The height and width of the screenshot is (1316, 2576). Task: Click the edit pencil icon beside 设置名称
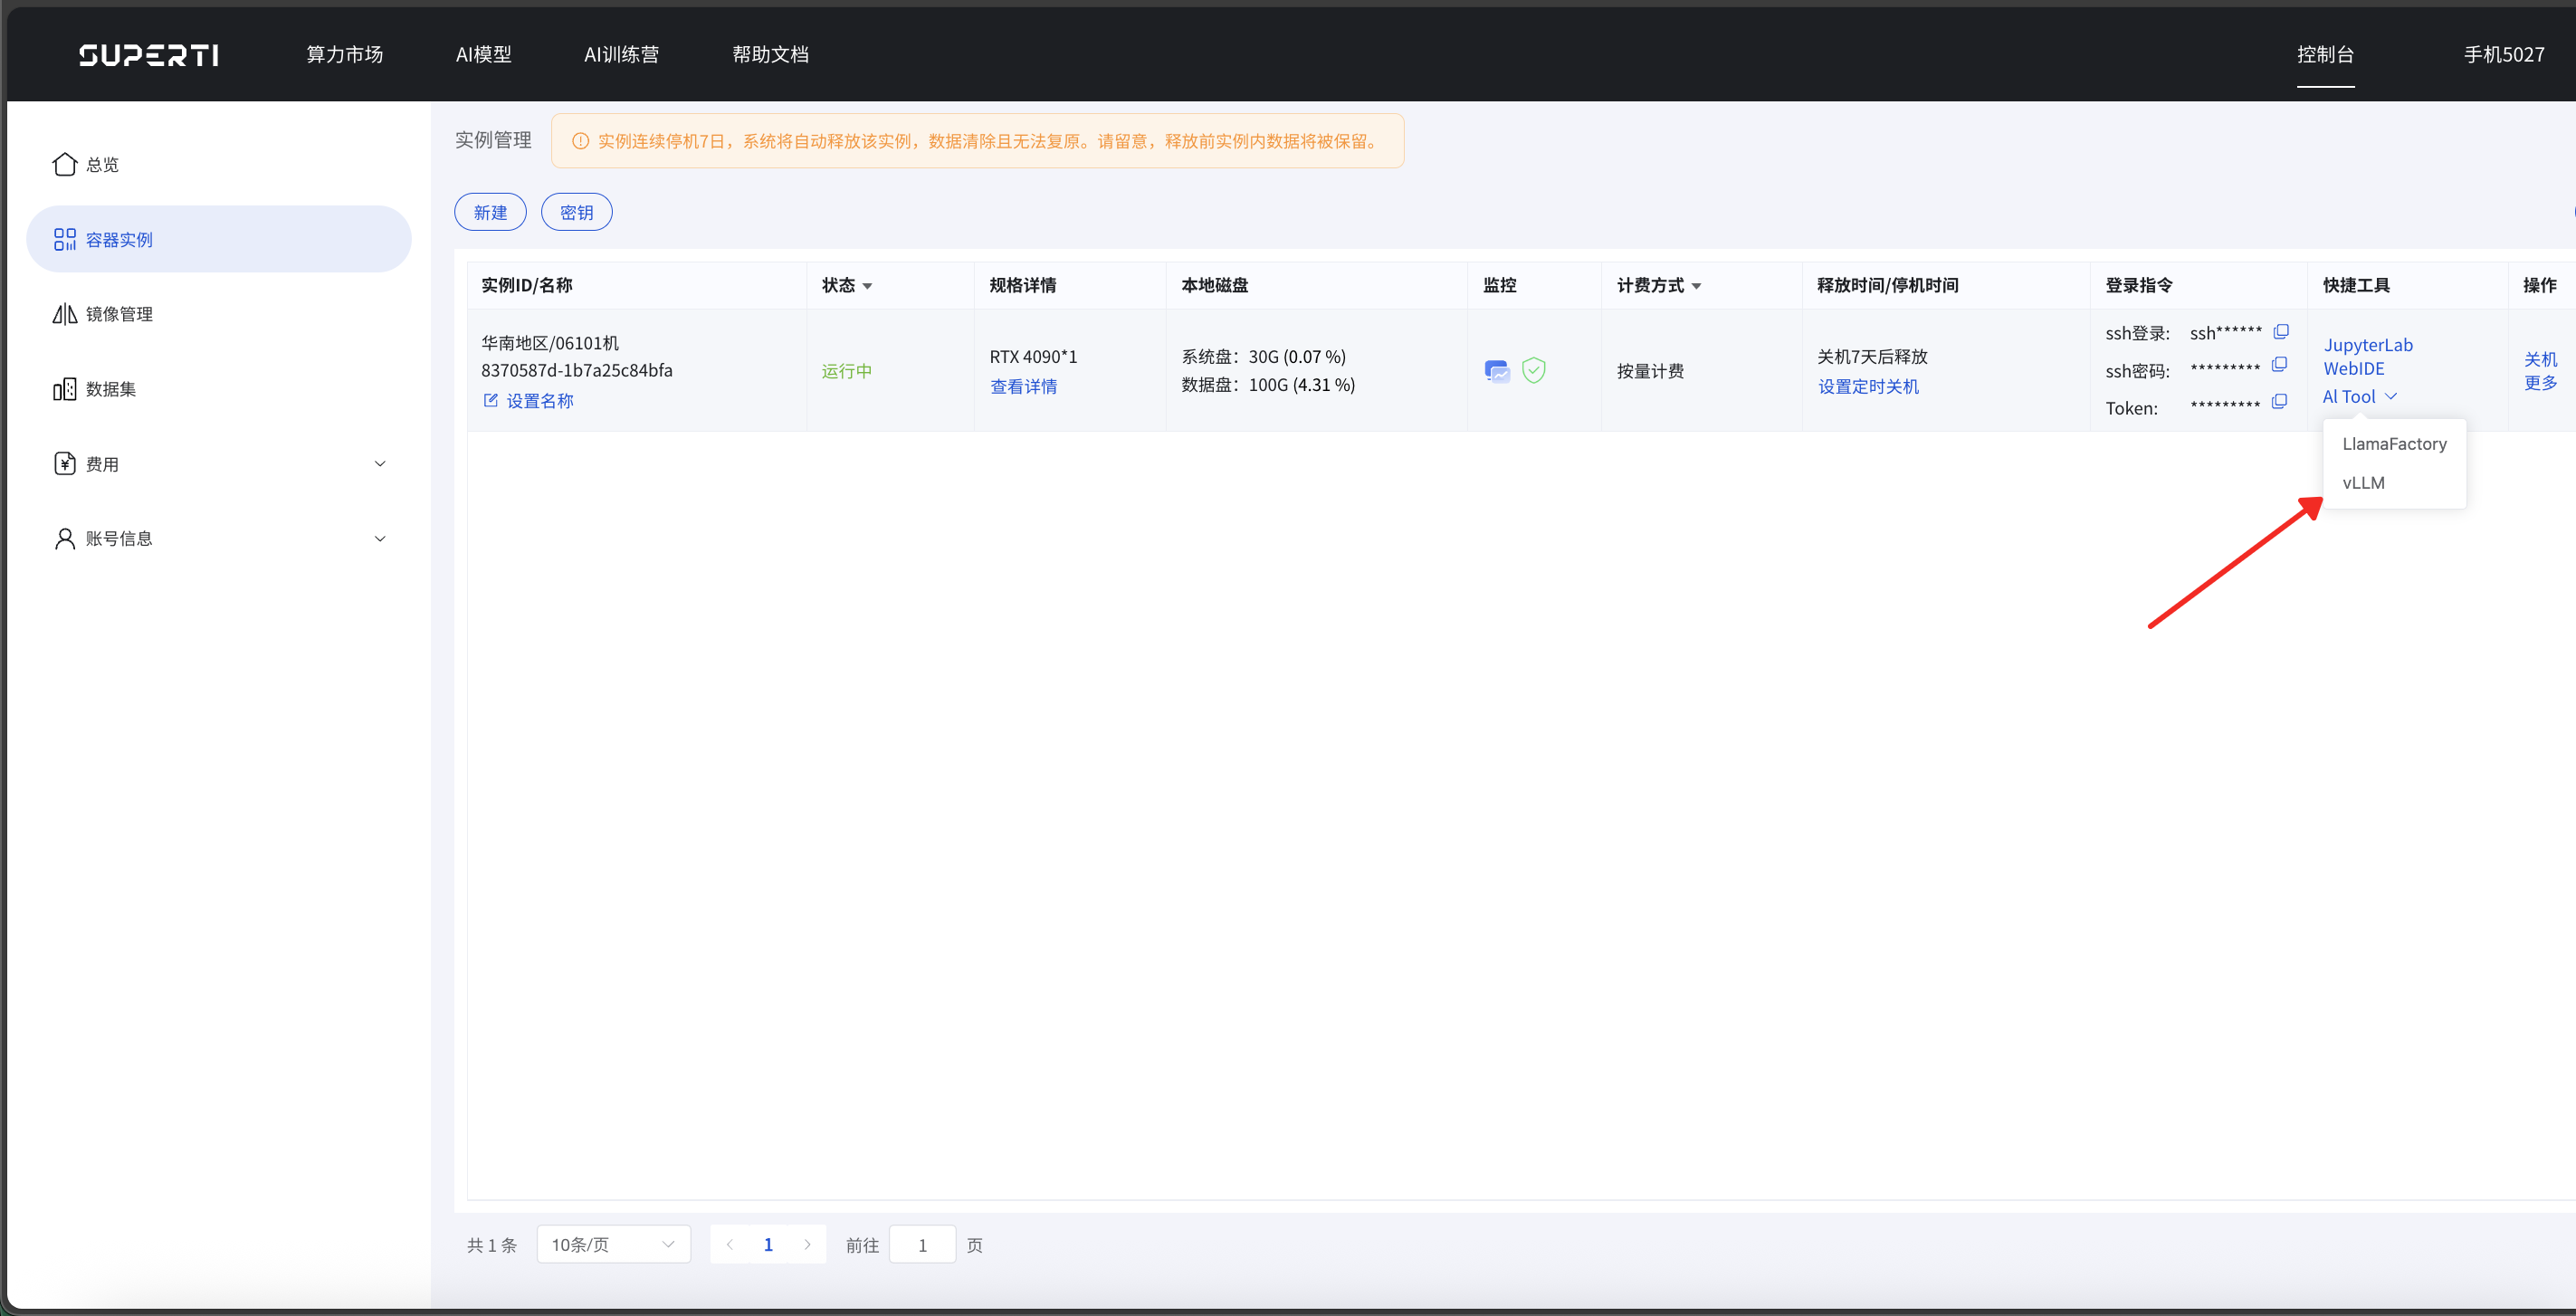coord(490,400)
